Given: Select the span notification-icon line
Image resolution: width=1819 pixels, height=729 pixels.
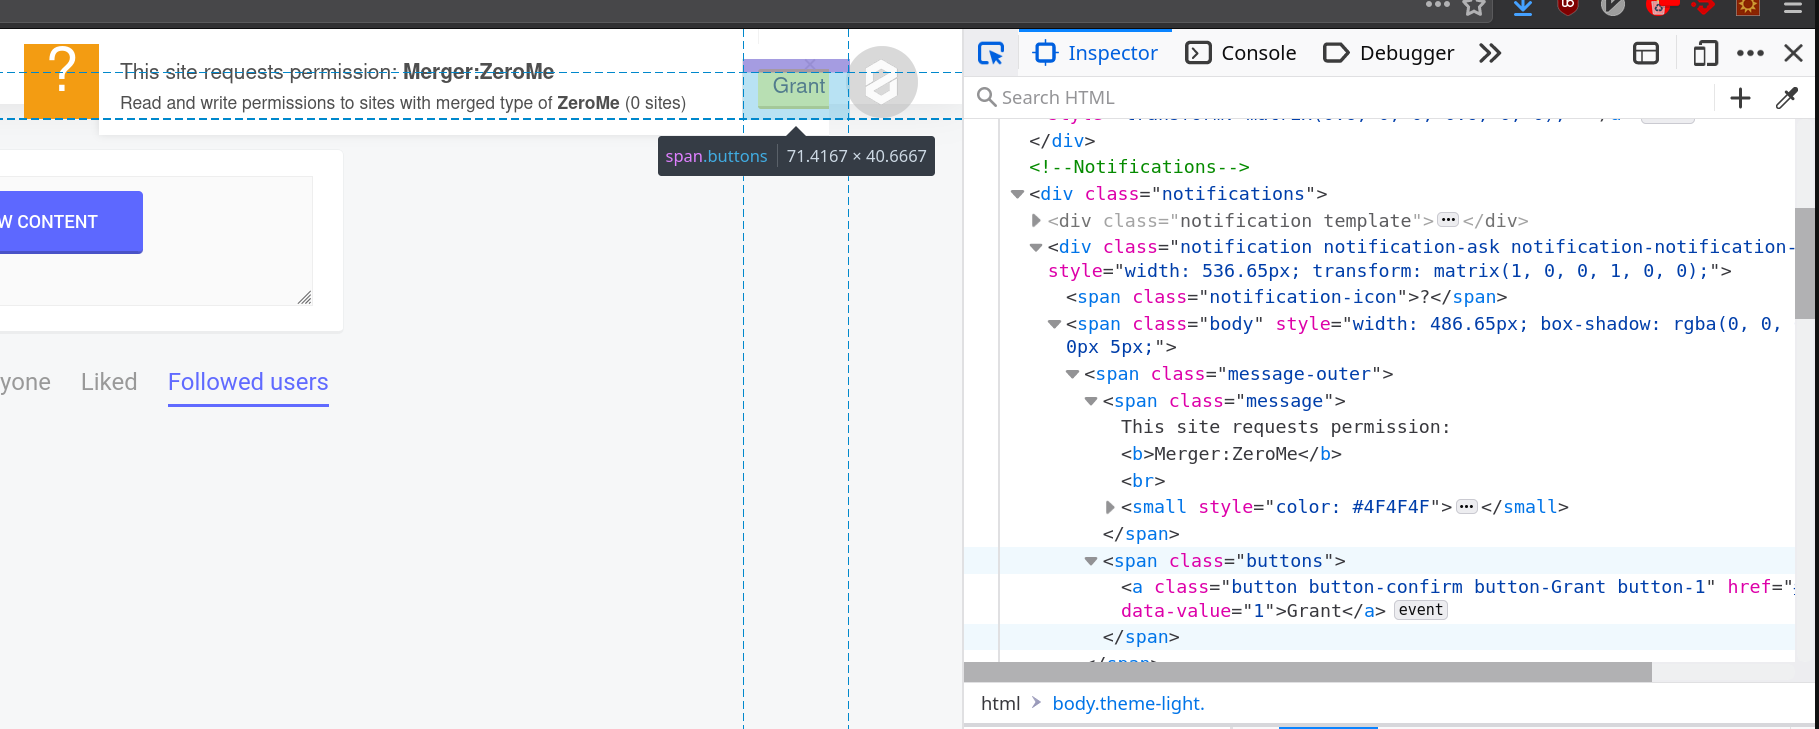Looking at the screenshot, I should pyautogui.click(x=1286, y=297).
